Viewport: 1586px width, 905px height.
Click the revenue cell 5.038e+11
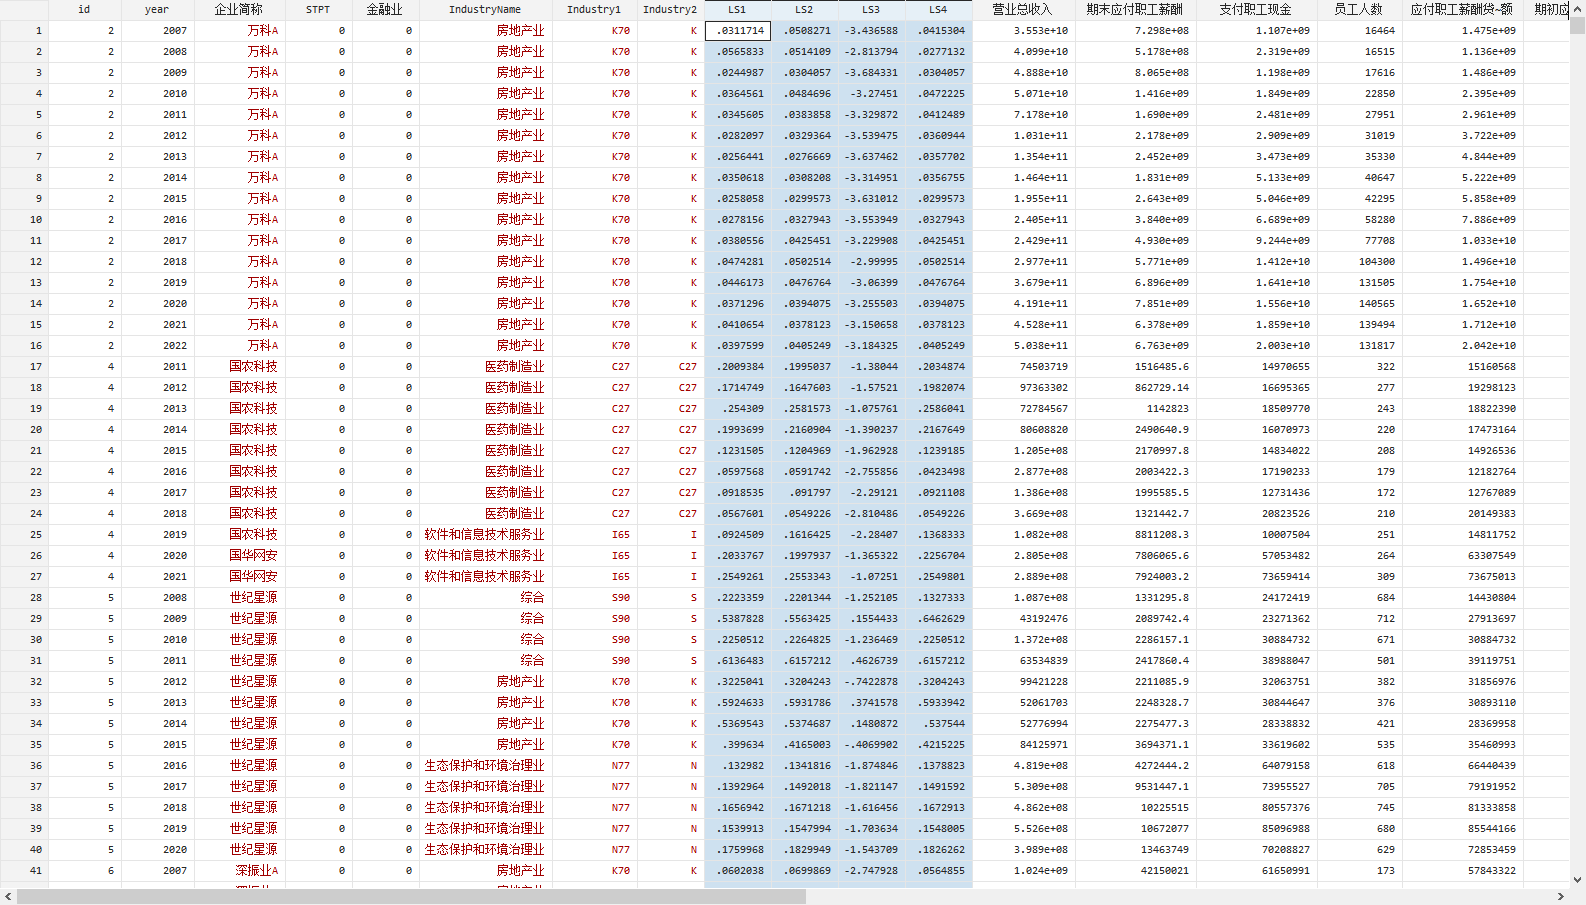1023,346
